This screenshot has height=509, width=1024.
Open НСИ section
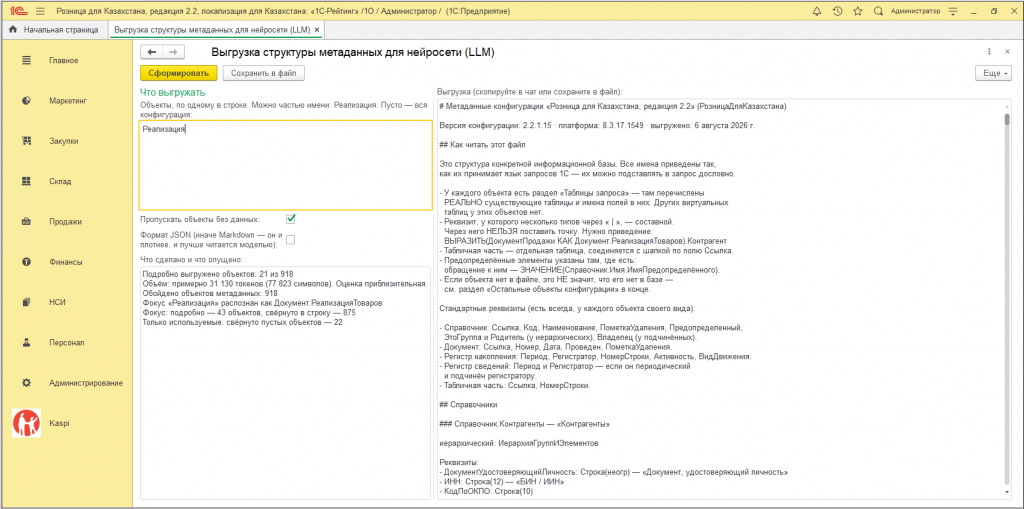pos(58,302)
